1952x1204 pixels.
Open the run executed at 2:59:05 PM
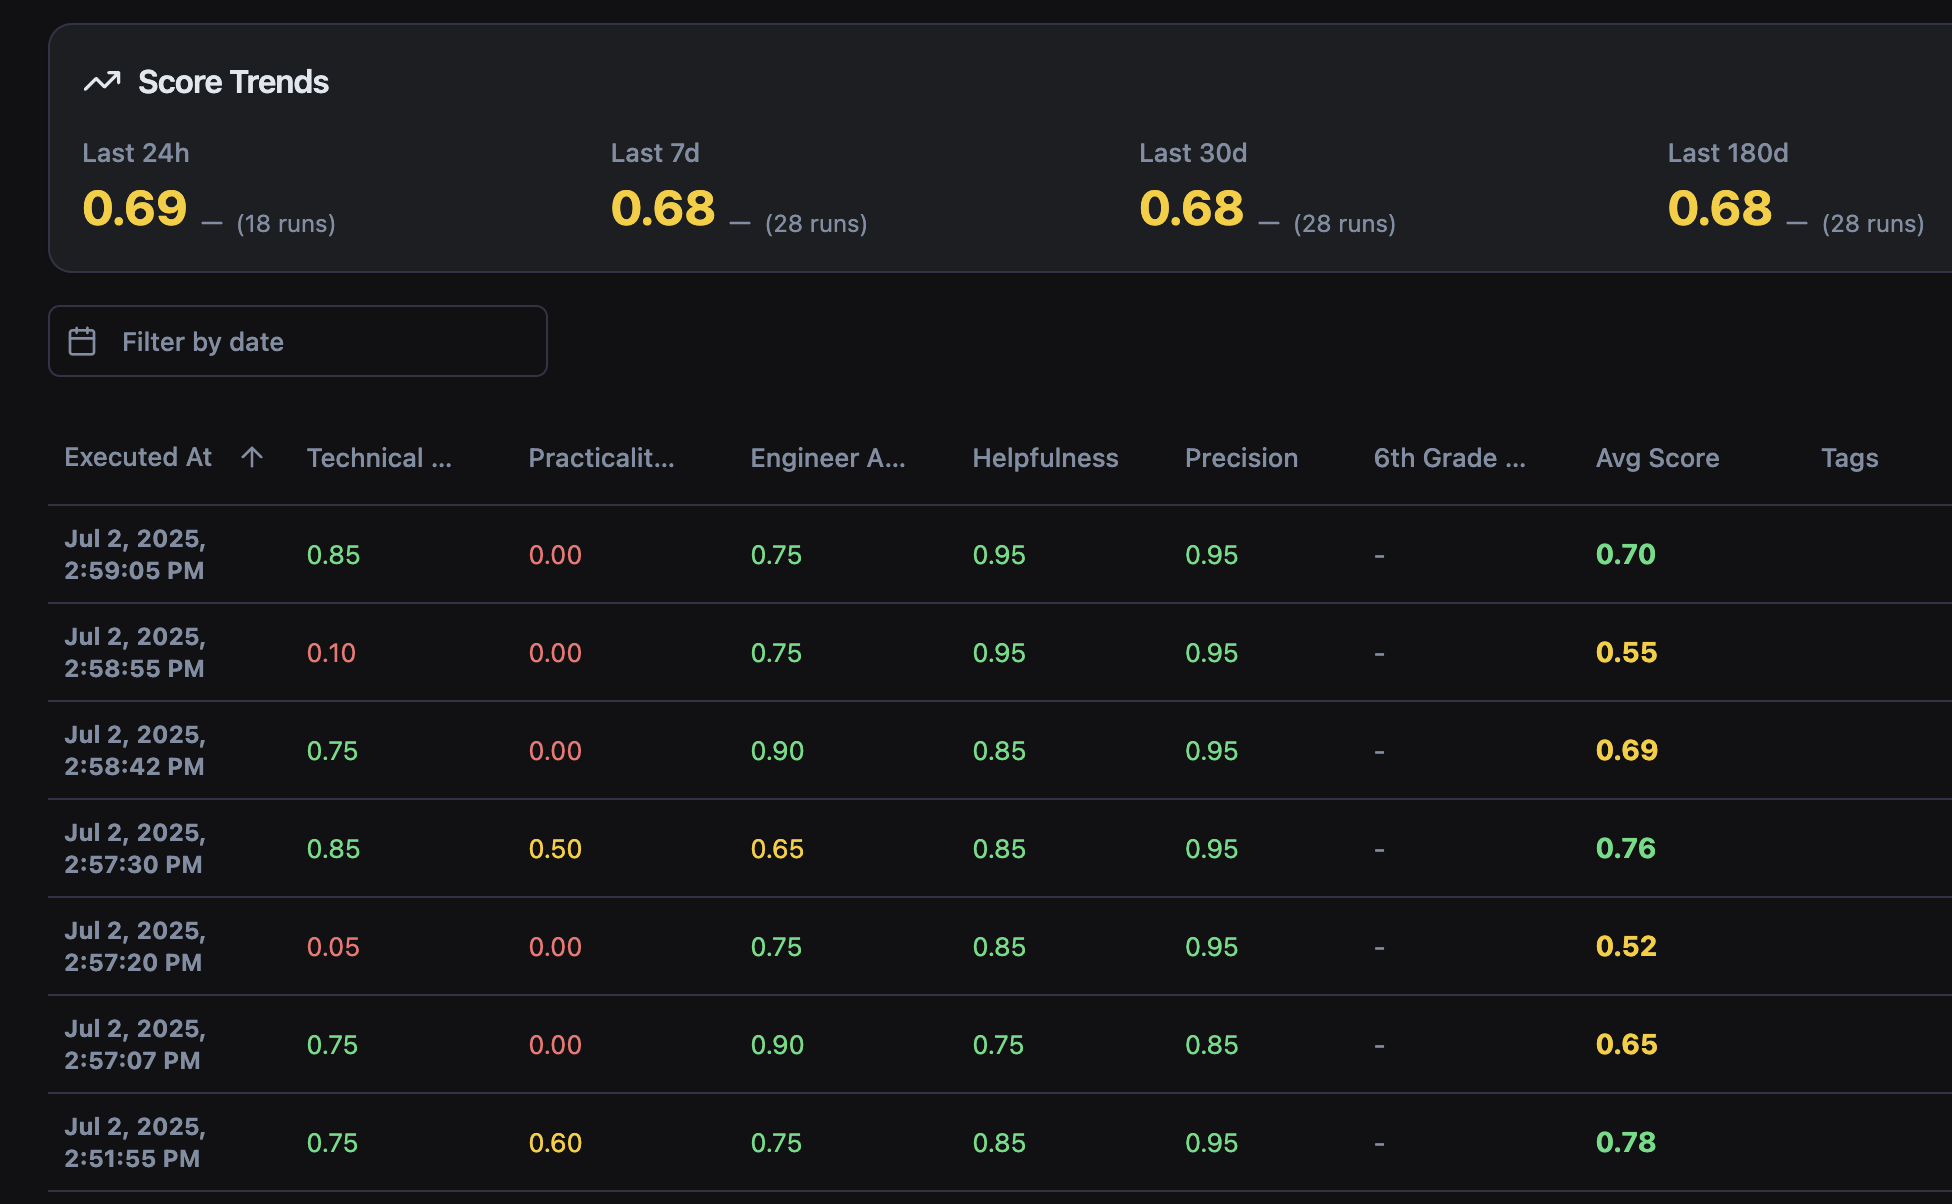click(x=134, y=554)
